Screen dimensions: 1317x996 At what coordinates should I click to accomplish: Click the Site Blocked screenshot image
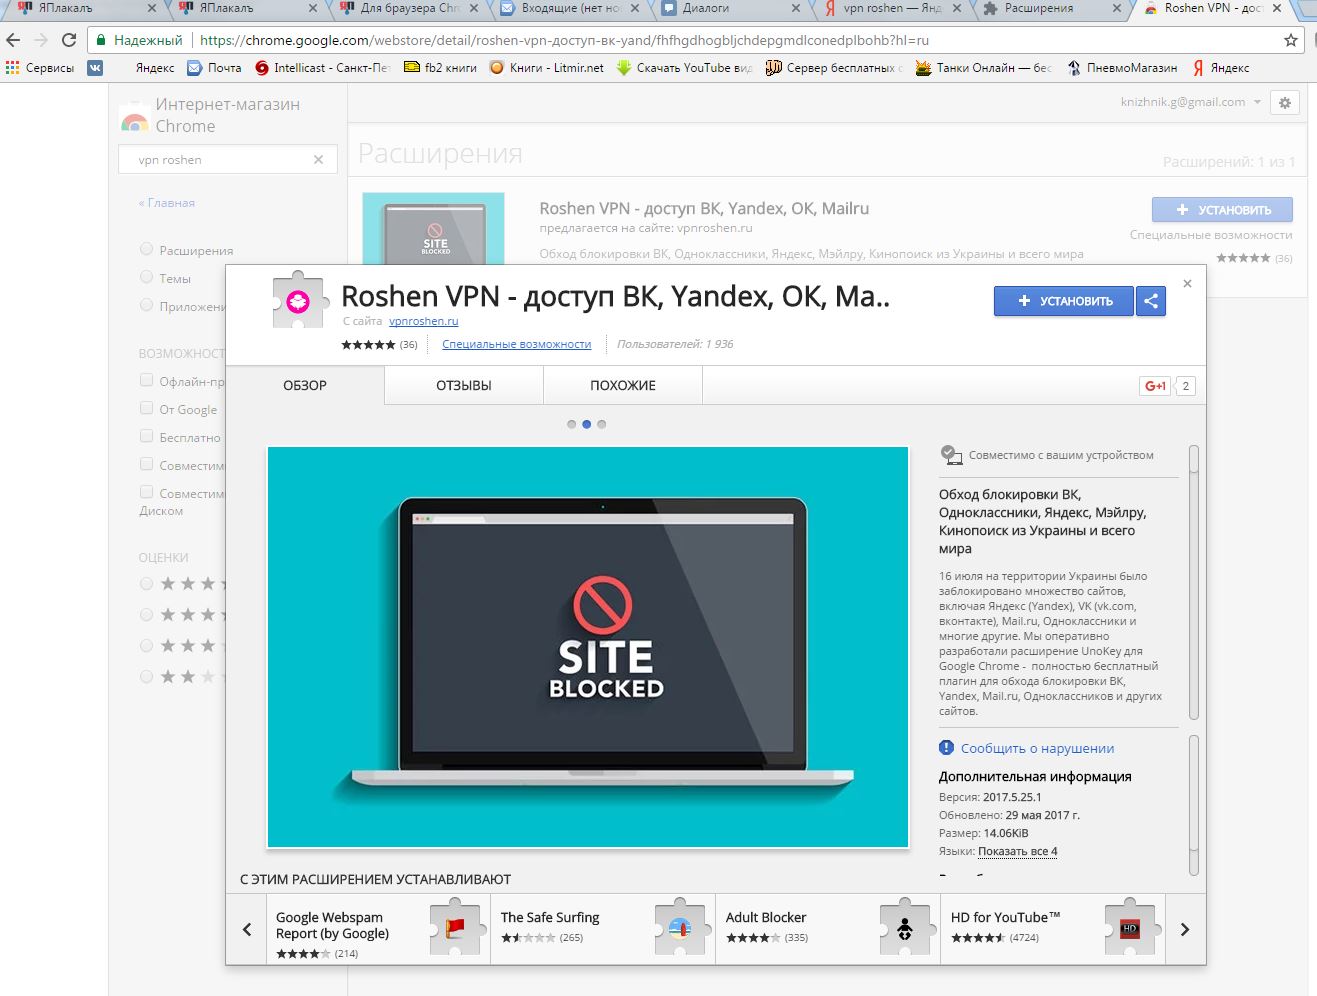588,647
